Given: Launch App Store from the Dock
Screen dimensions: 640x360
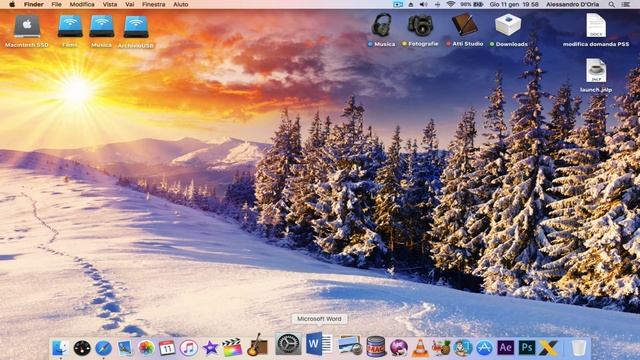Looking at the screenshot, I should (484, 348).
